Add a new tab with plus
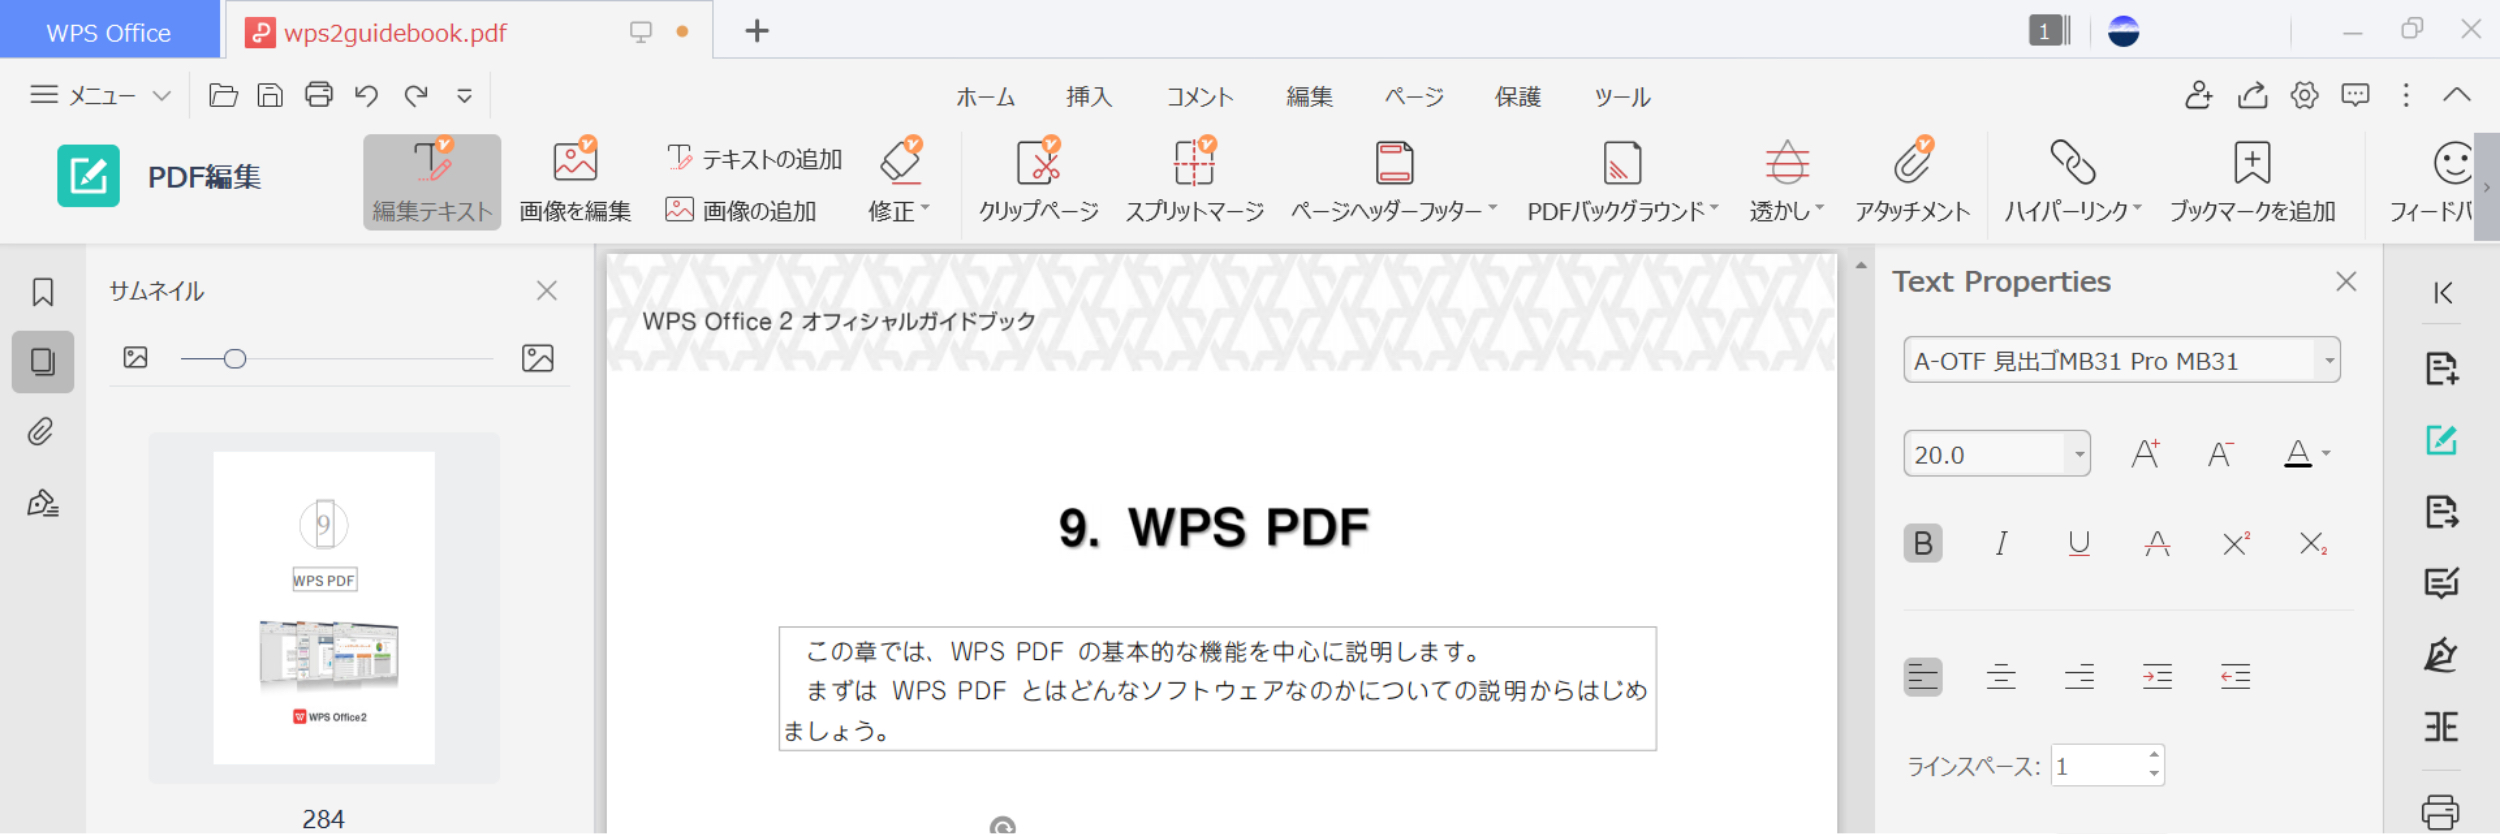2500x834 pixels. click(x=757, y=31)
